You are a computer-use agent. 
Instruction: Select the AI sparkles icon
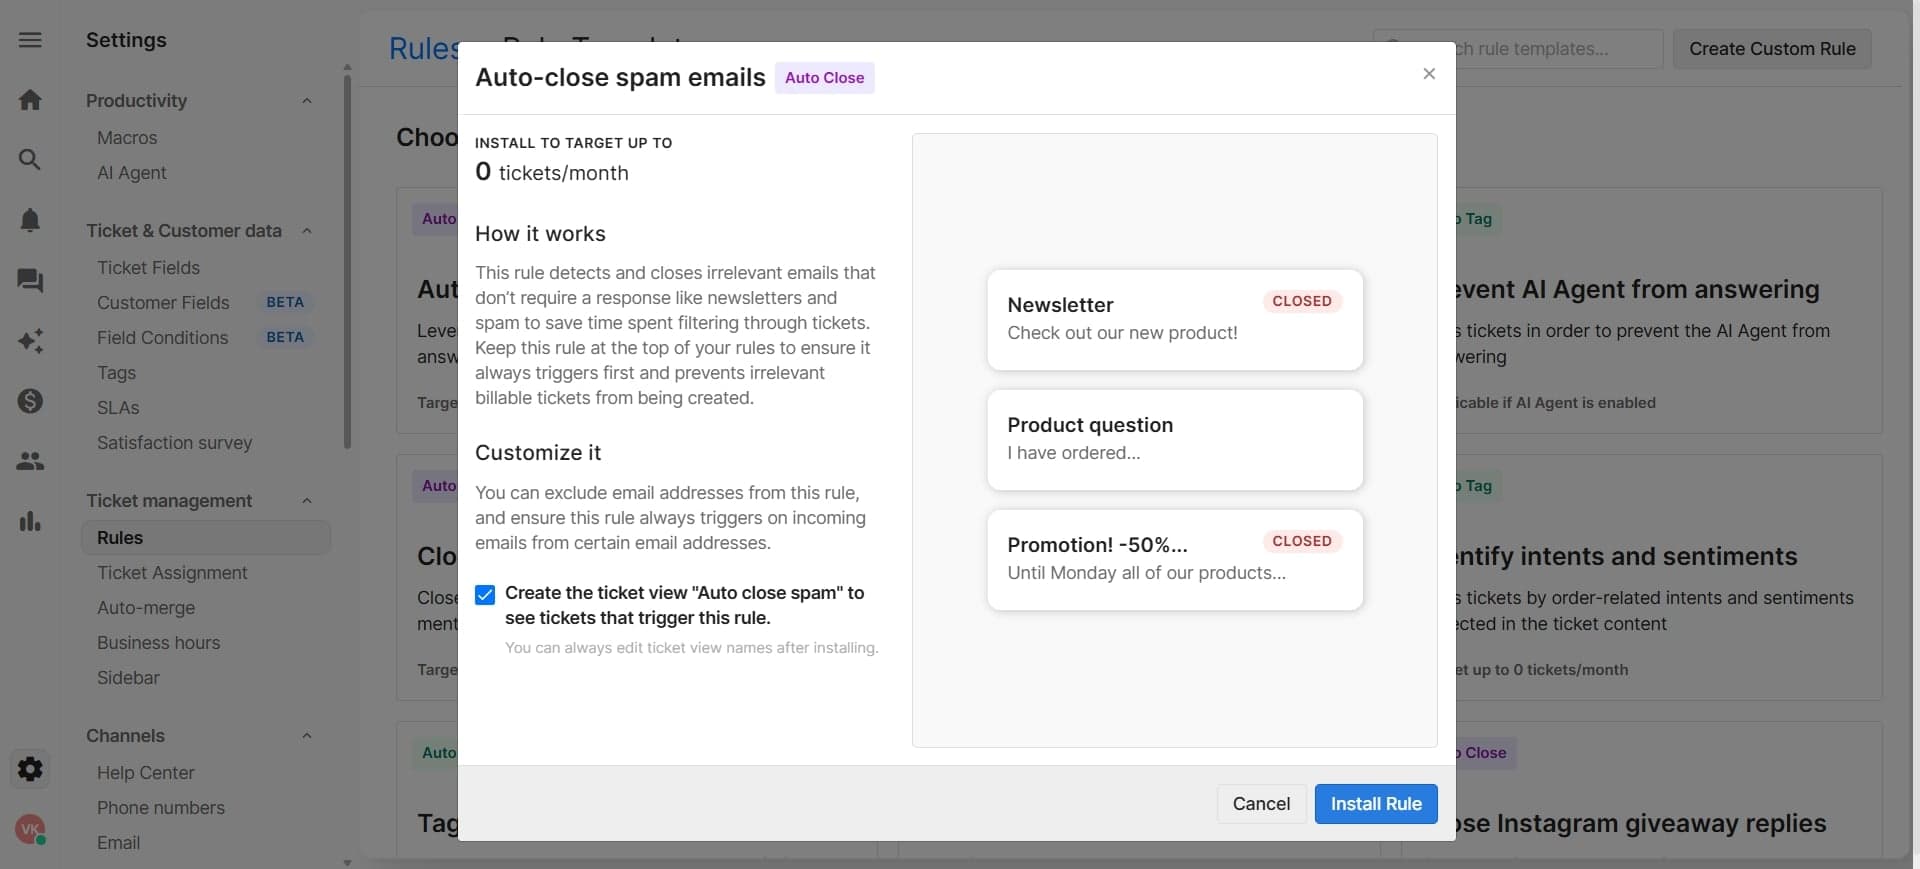click(x=30, y=341)
